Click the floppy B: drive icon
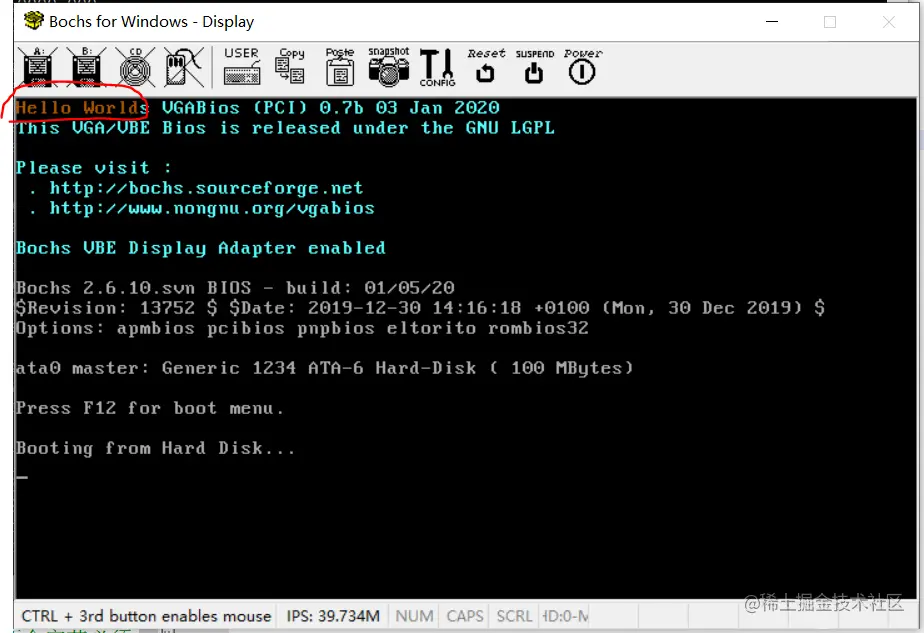The image size is (924, 633). coord(86,67)
